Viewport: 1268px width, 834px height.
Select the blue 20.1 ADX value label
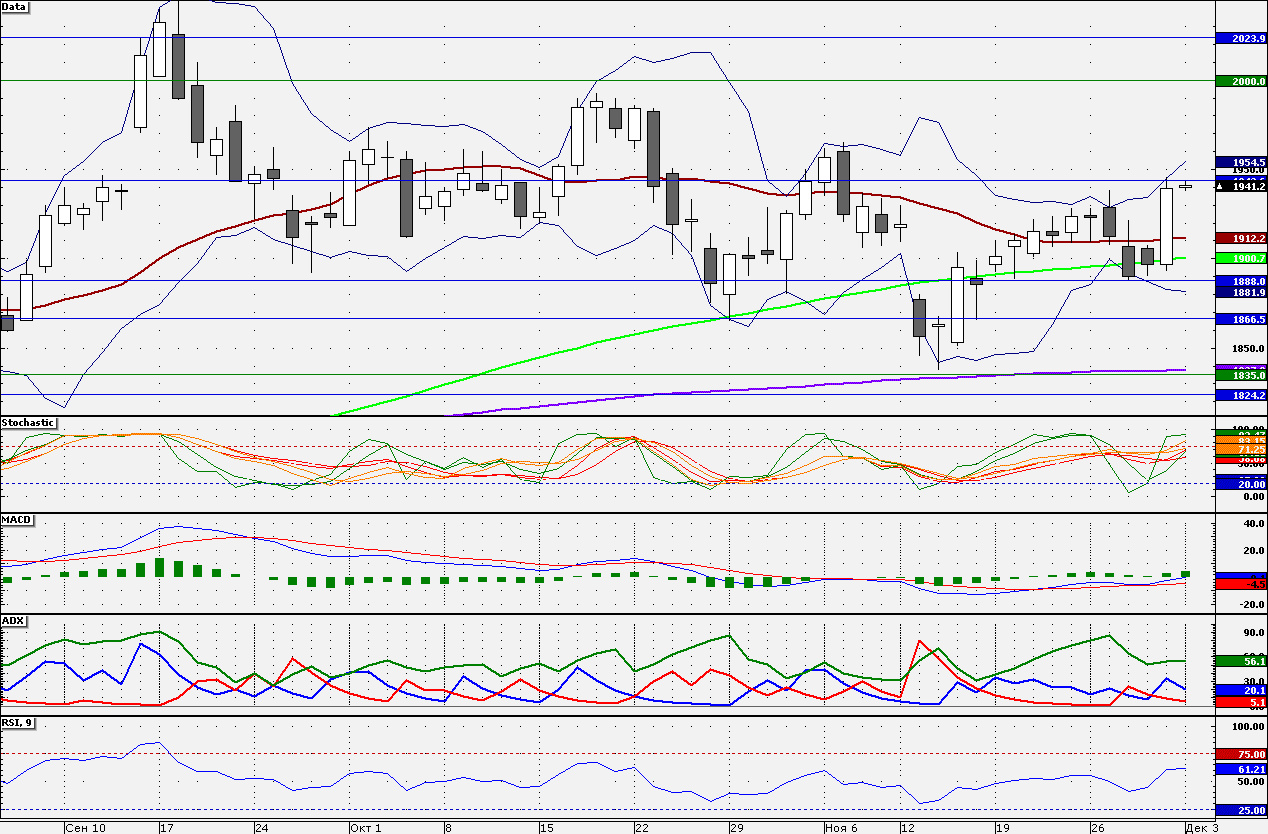click(1242, 691)
